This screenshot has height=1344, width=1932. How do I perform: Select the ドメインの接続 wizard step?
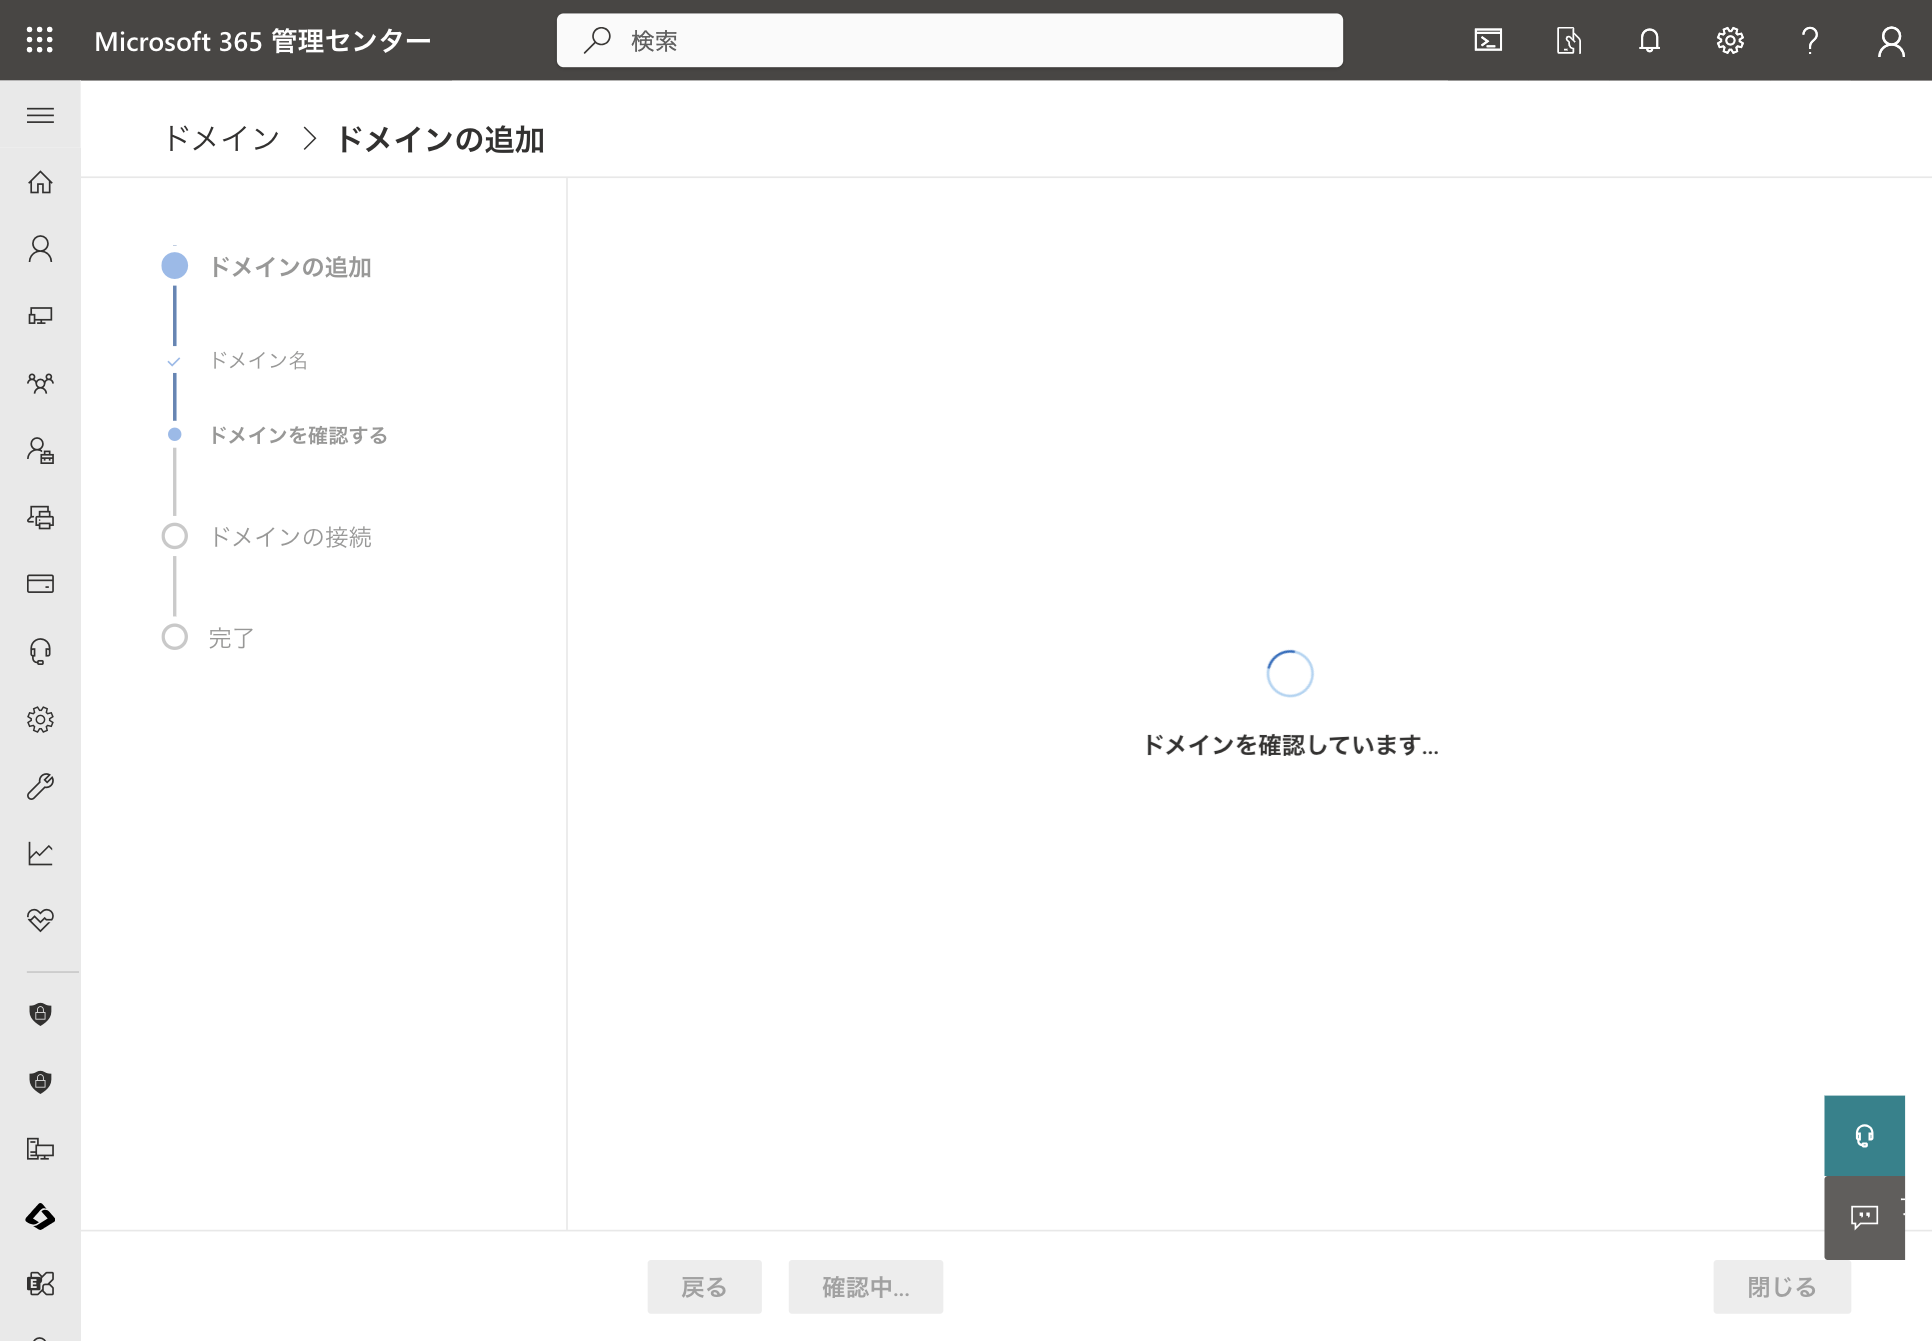290,537
